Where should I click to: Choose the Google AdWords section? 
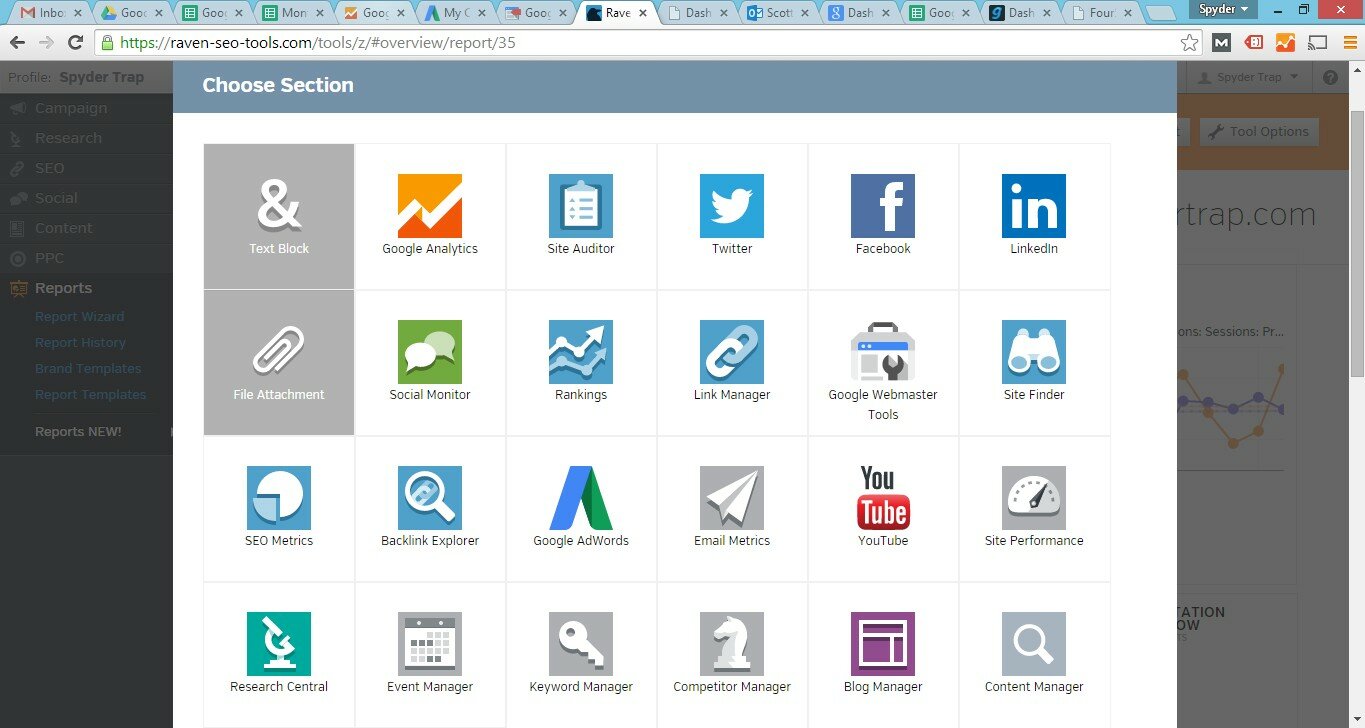pos(581,508)
